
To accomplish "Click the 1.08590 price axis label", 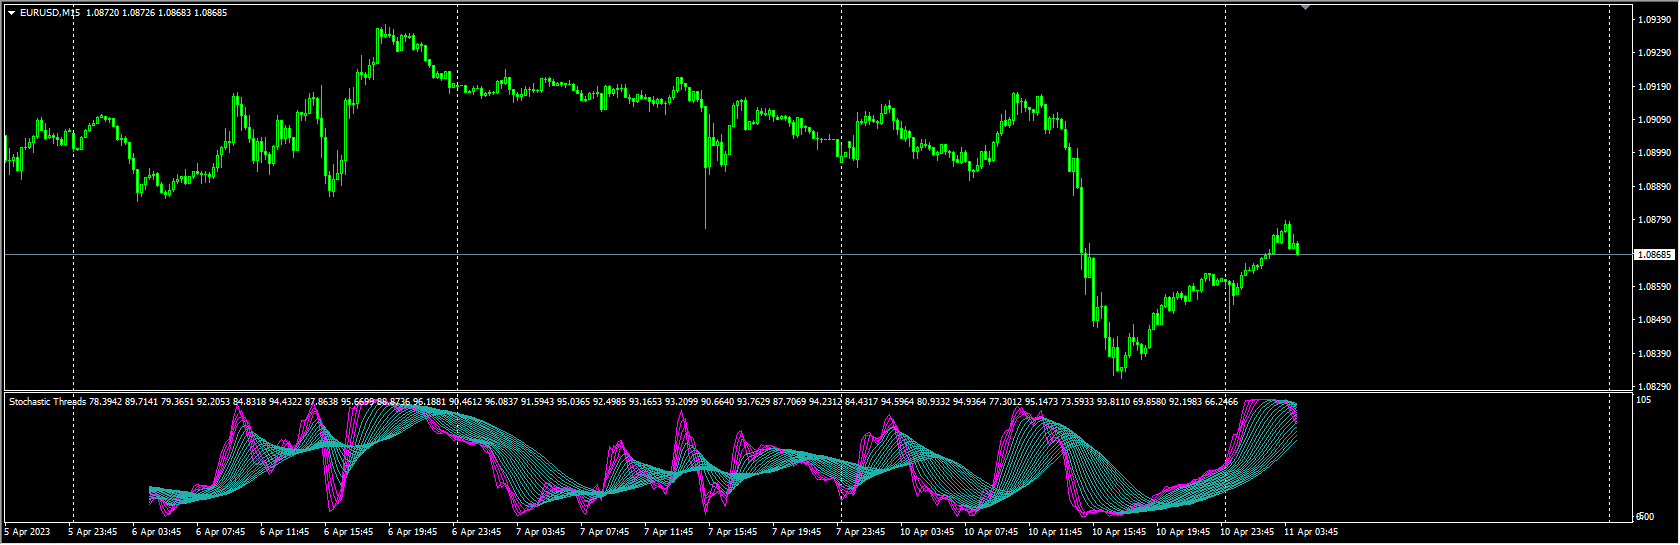I will tap(1654, 287).
